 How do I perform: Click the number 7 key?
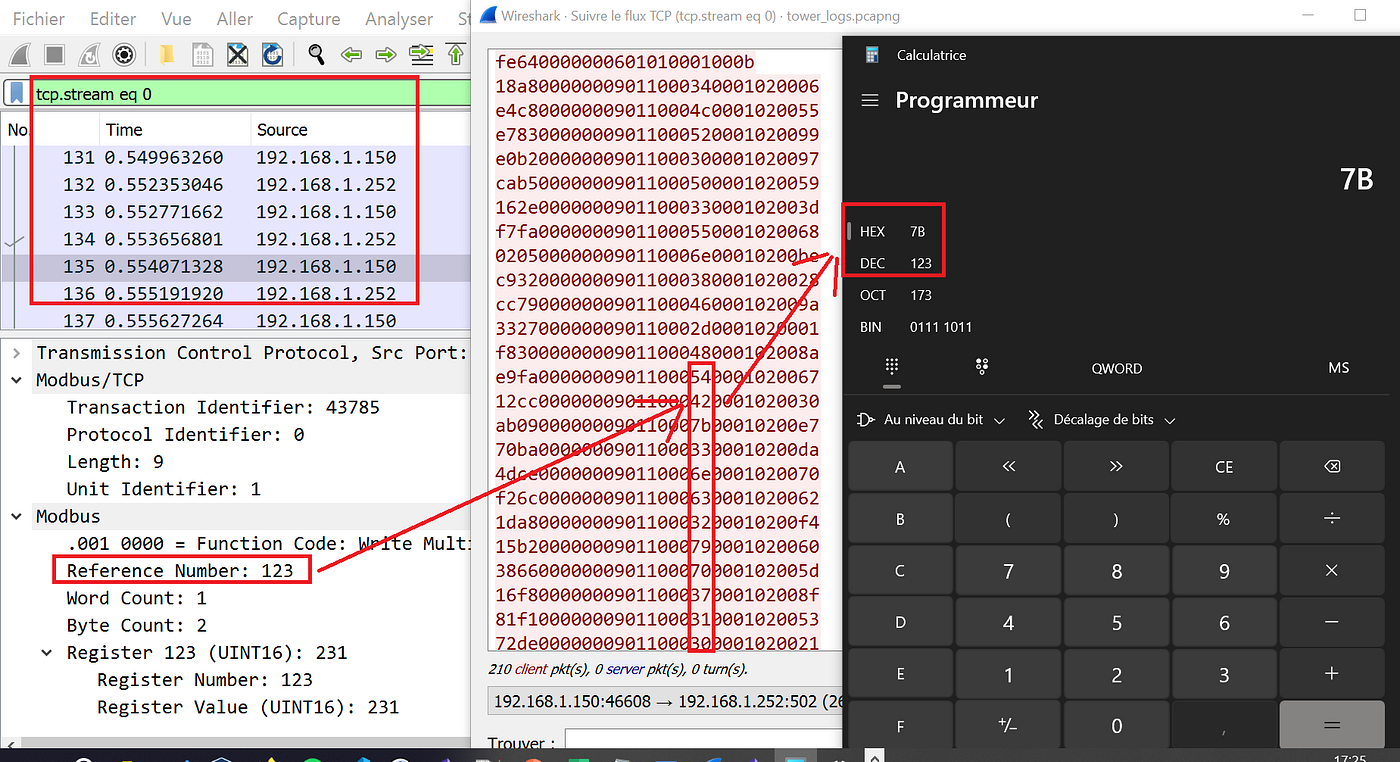point(1008,571)
